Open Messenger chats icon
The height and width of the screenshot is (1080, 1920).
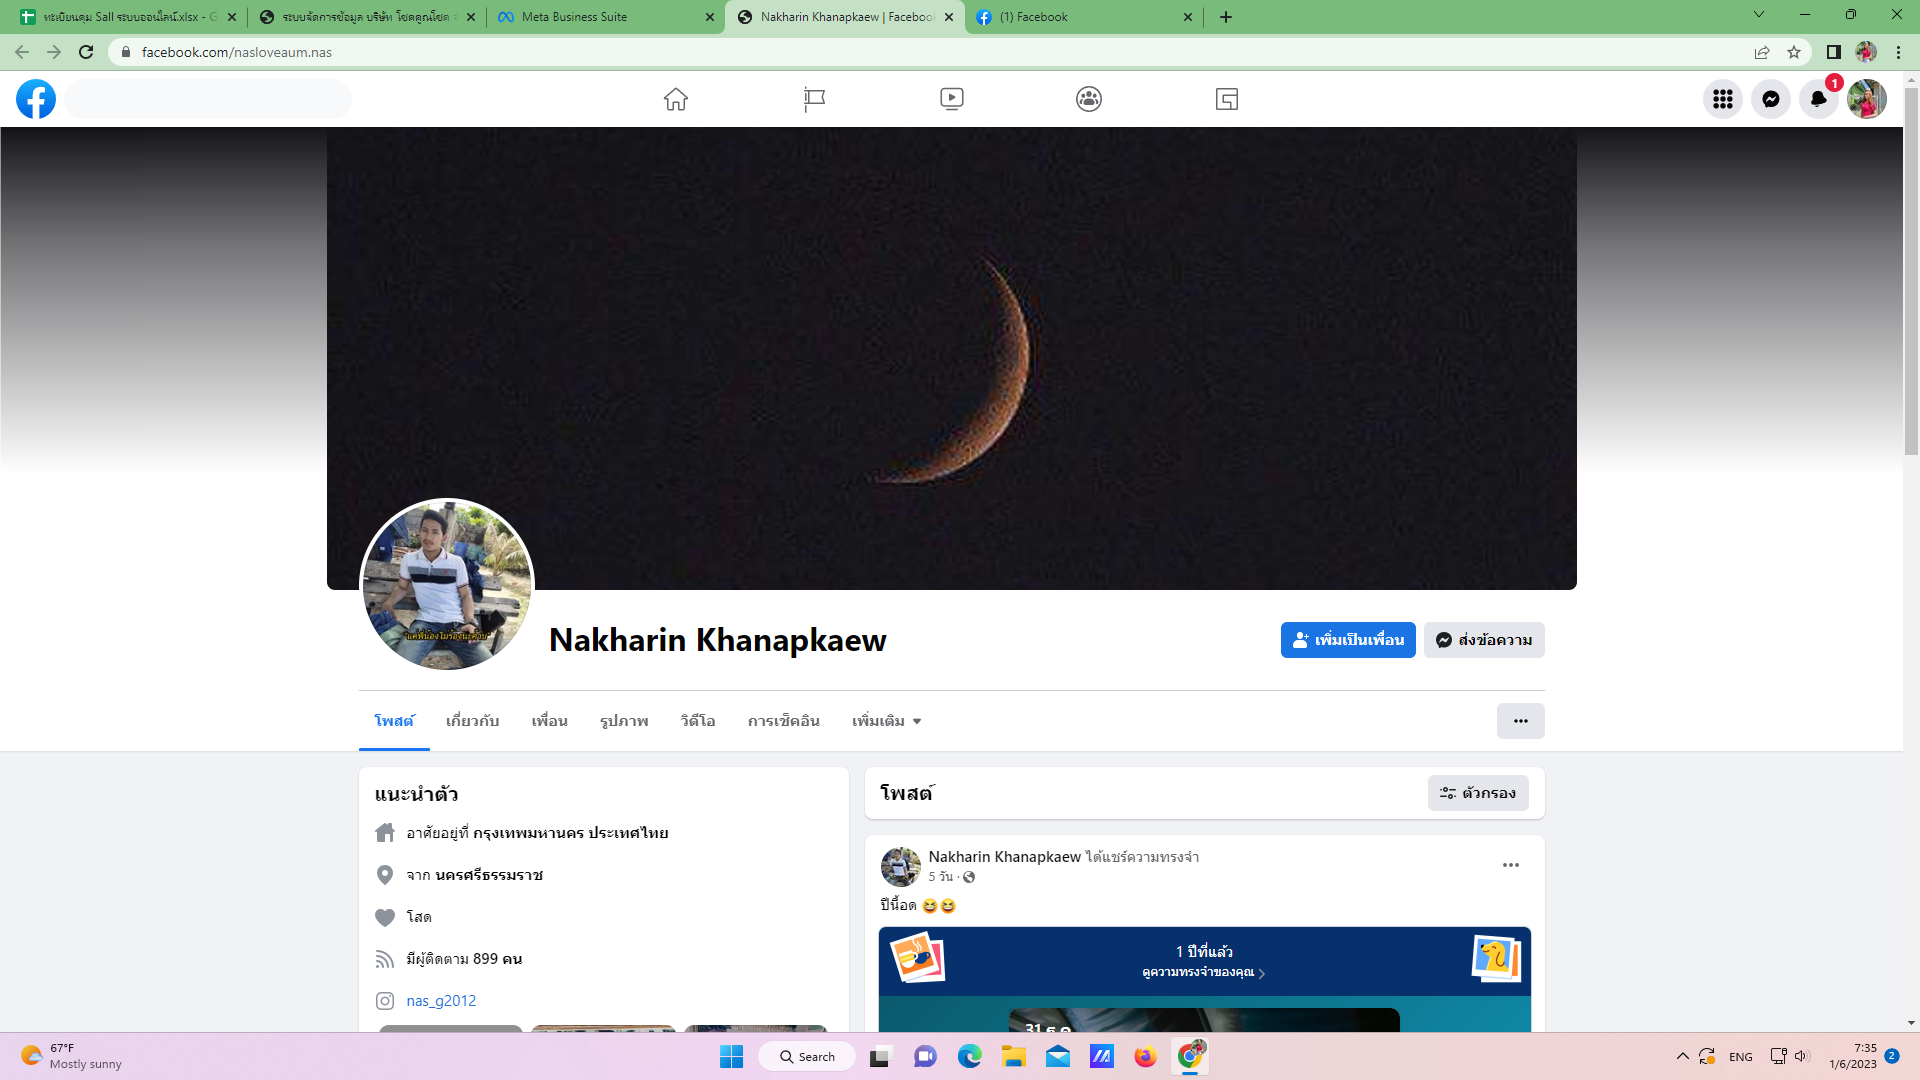(1770, 99)
